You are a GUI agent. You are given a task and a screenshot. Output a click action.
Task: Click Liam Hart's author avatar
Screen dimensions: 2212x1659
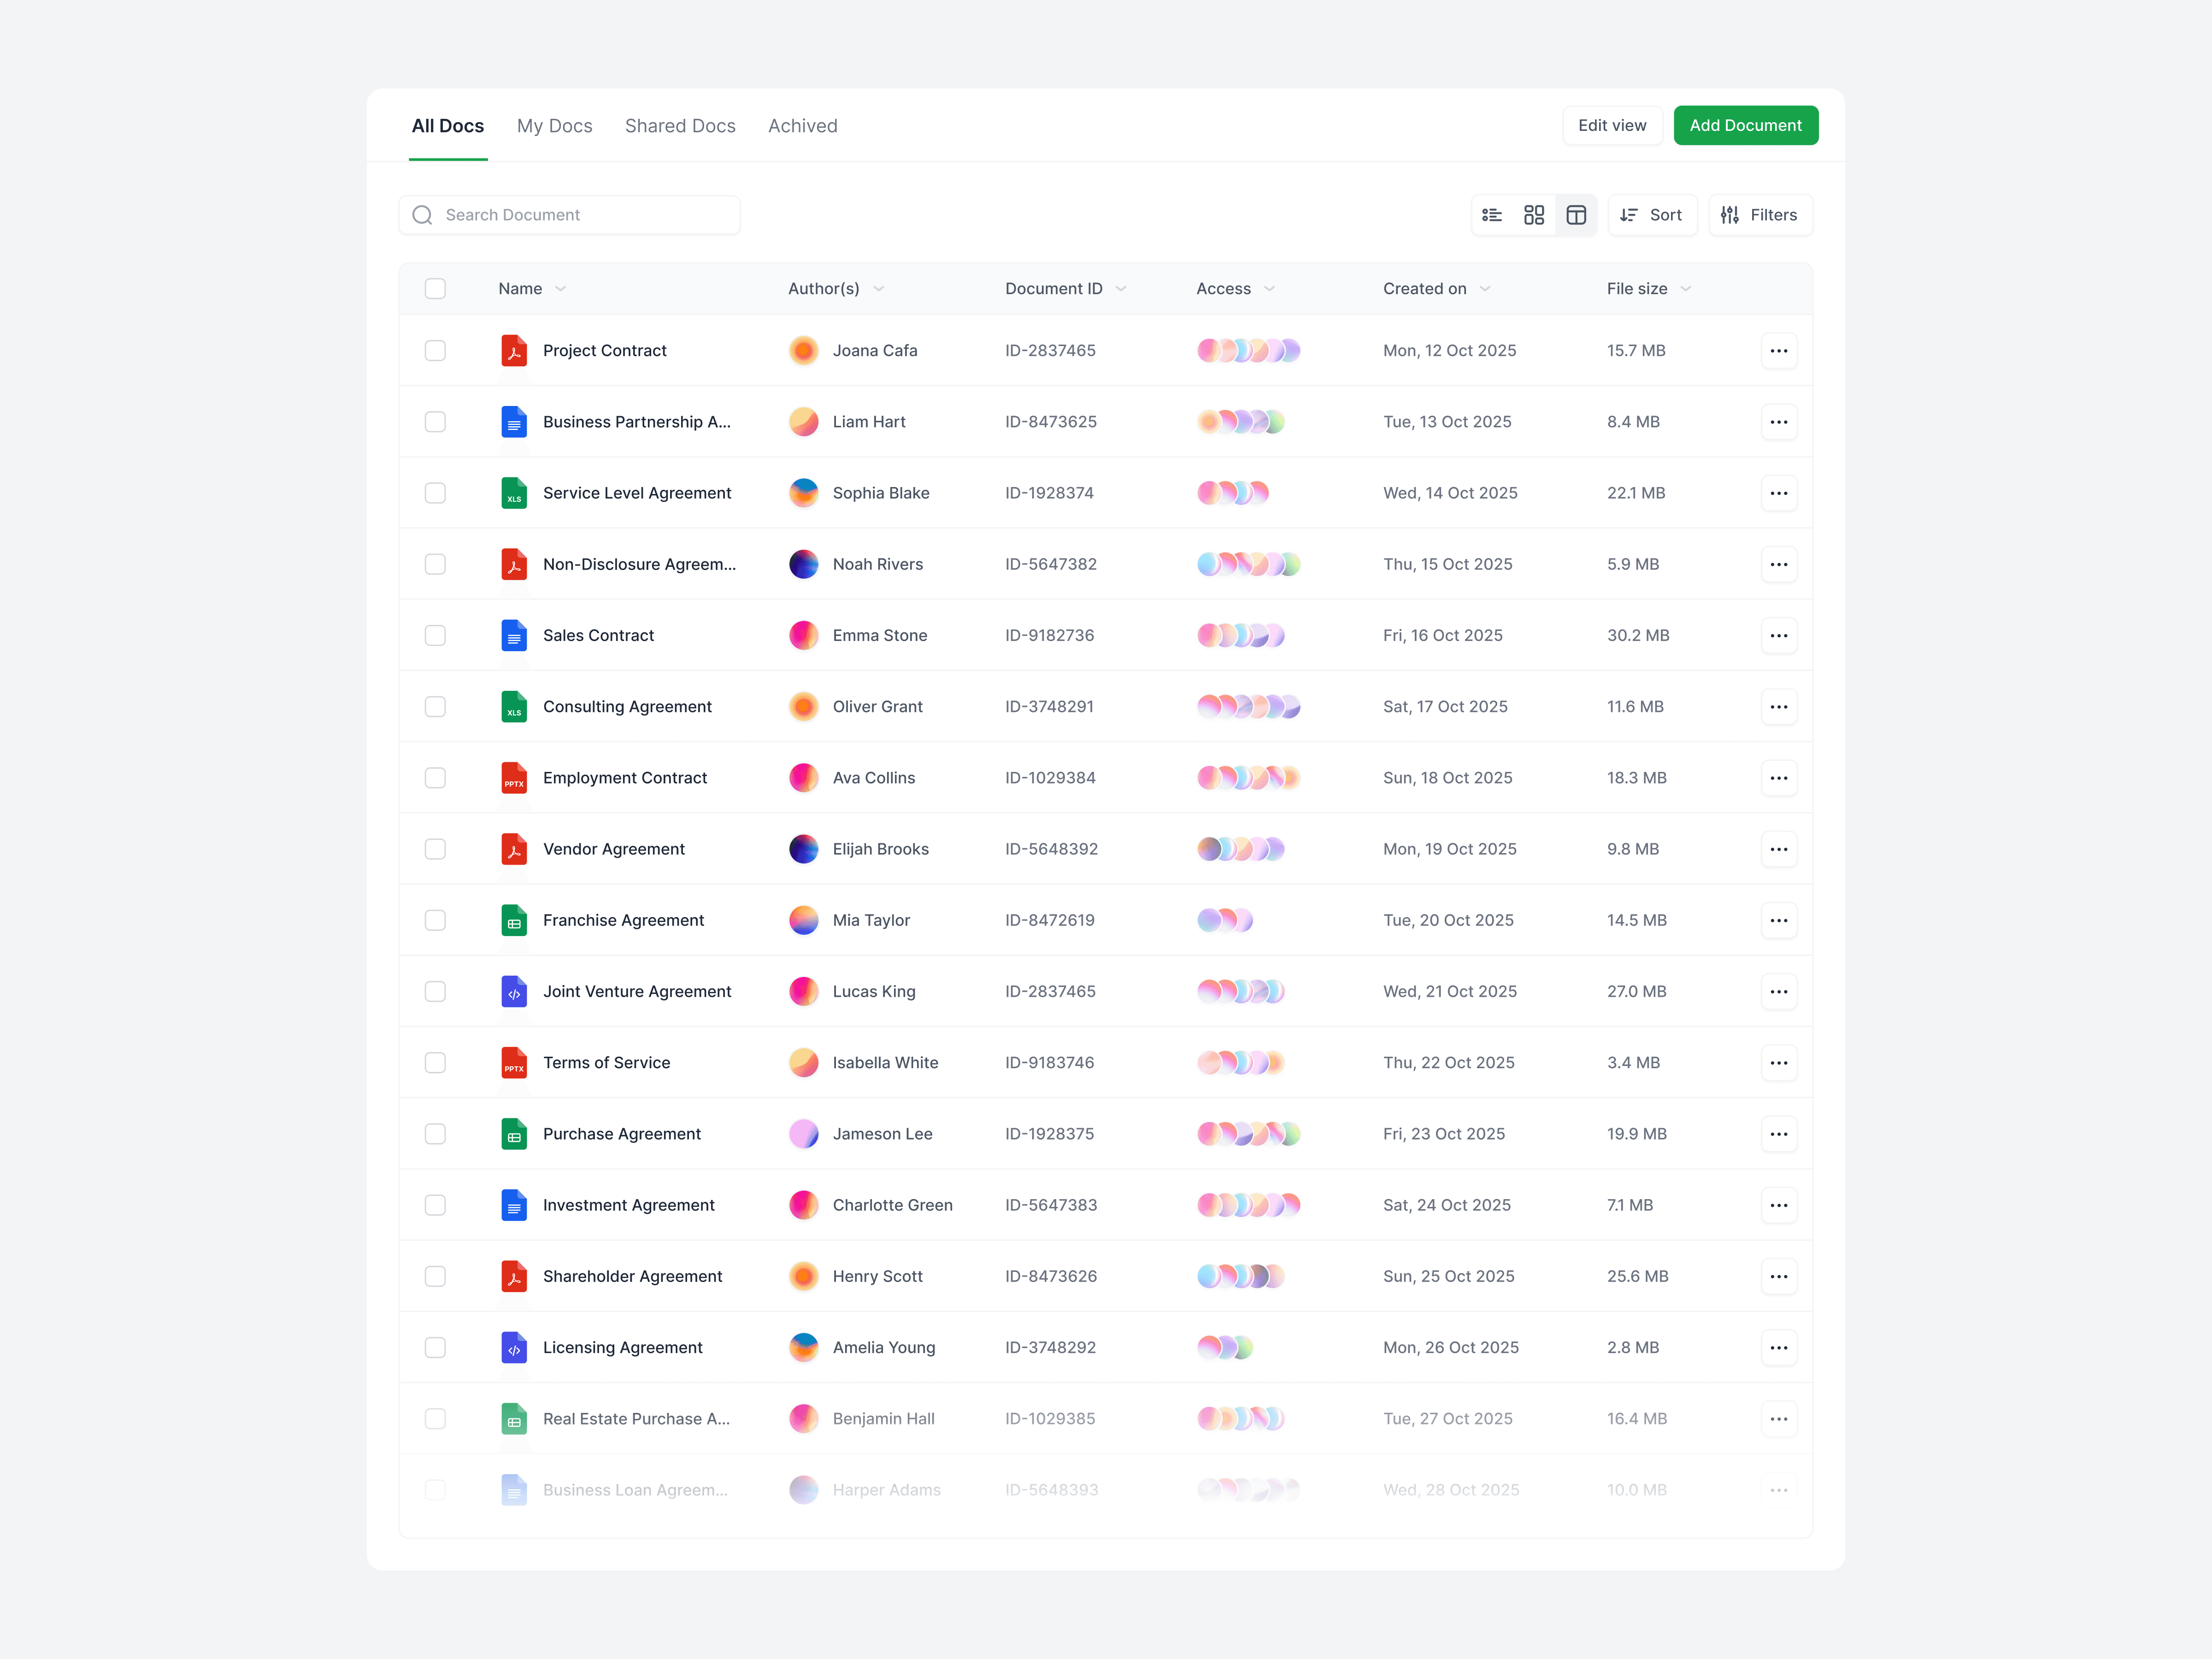(x=804, y=422)
